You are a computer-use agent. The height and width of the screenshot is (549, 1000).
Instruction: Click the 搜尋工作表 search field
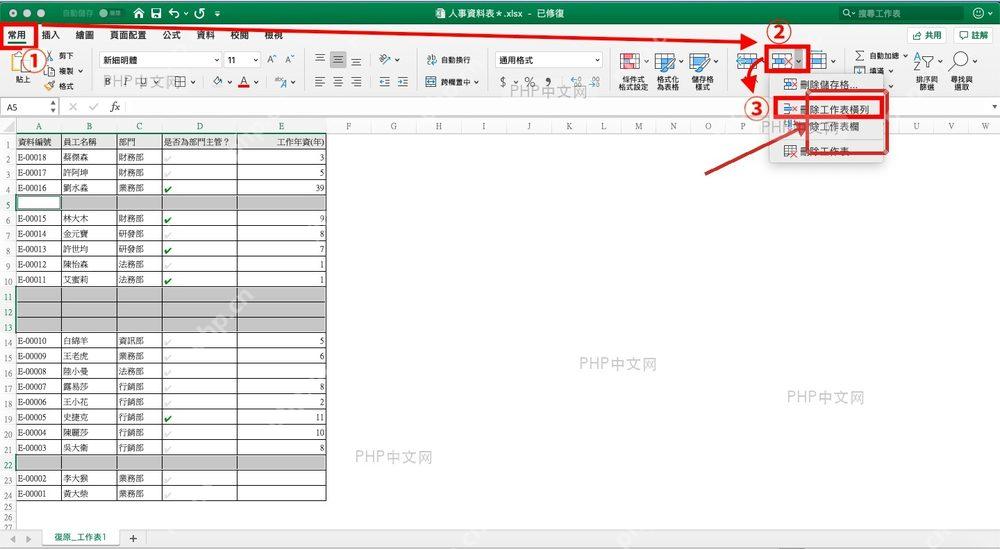click(x=901, y=13)
